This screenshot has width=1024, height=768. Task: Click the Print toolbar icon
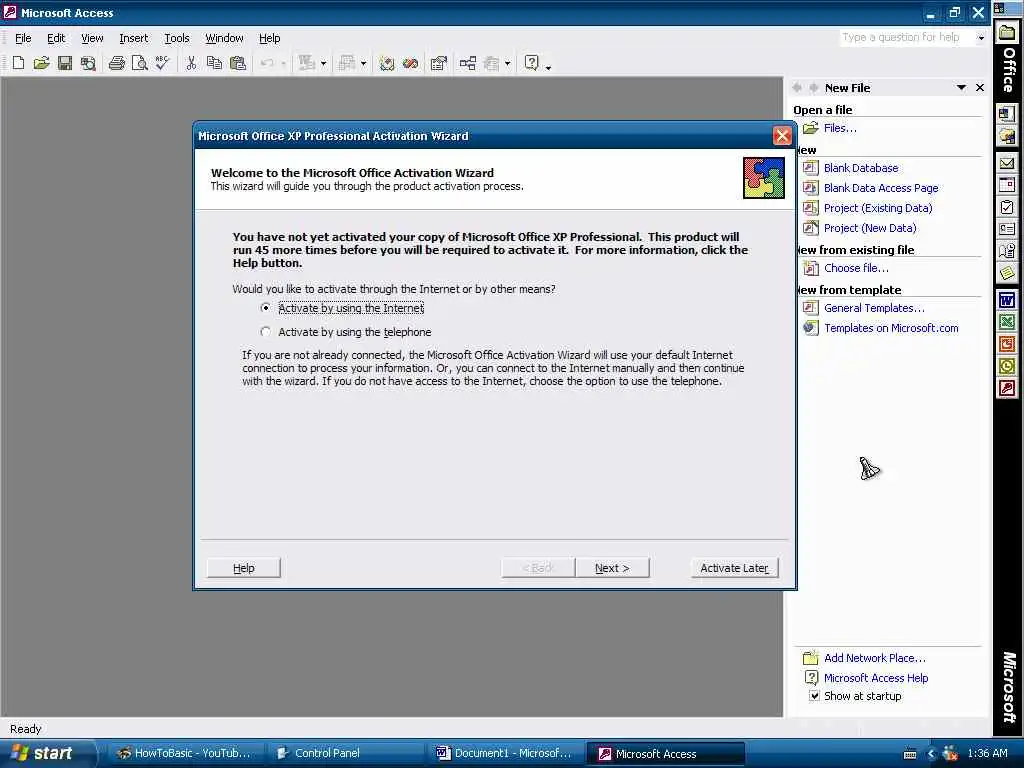pyautogui.click(x=117, y=63)
